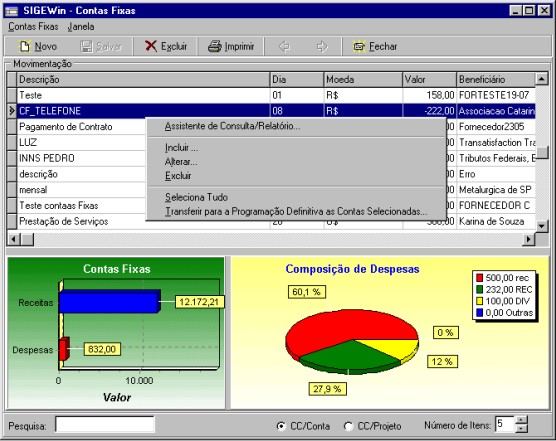
Task: Click the Valor column header
Action: pyautogui.click(x=429, y=79)
